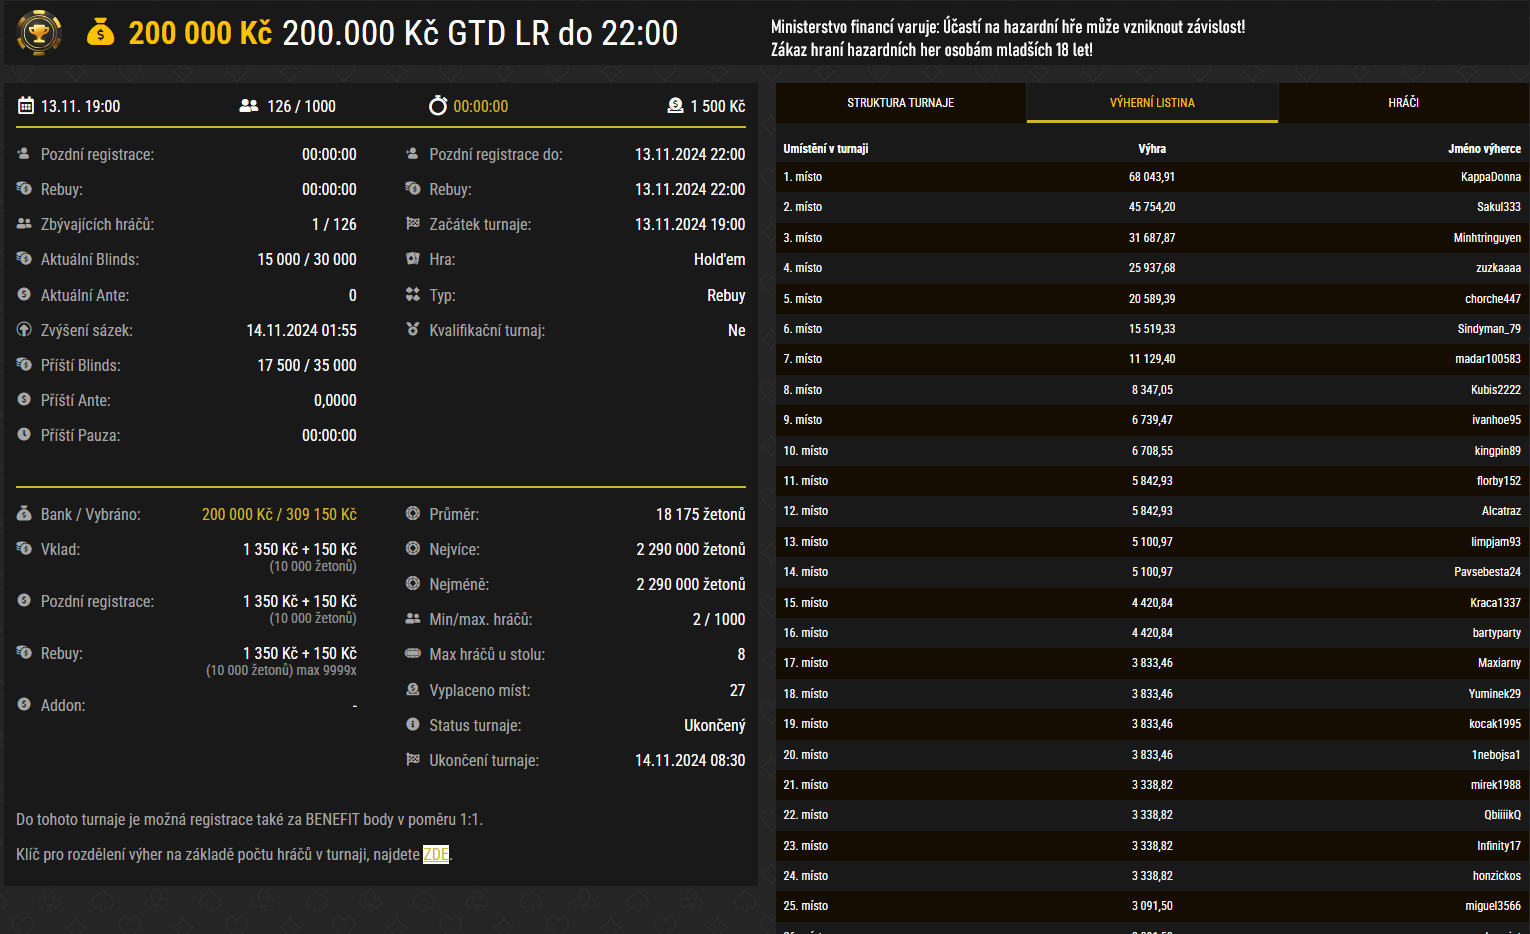
Task: Click the money bag icon next to 200 000 Kč
Action: [99, 32]
